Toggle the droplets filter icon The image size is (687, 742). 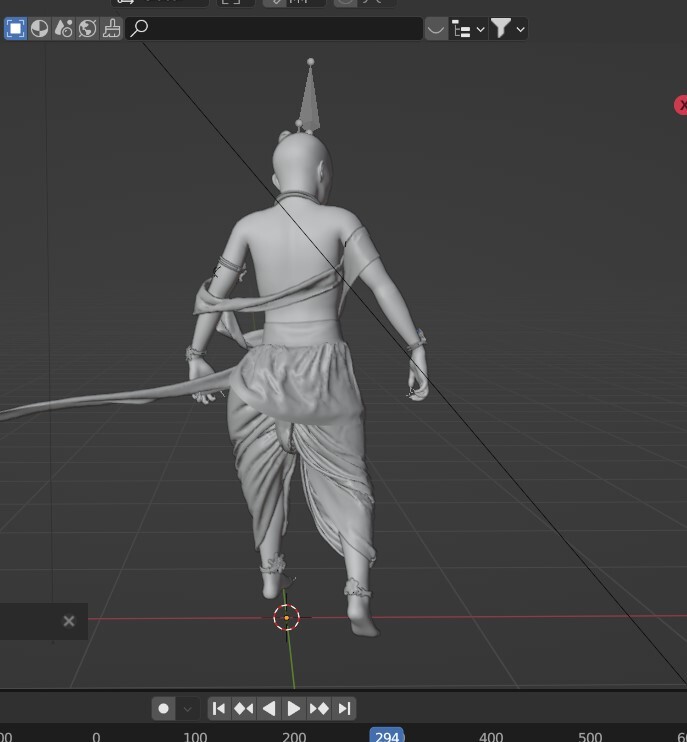coord(63,29)
